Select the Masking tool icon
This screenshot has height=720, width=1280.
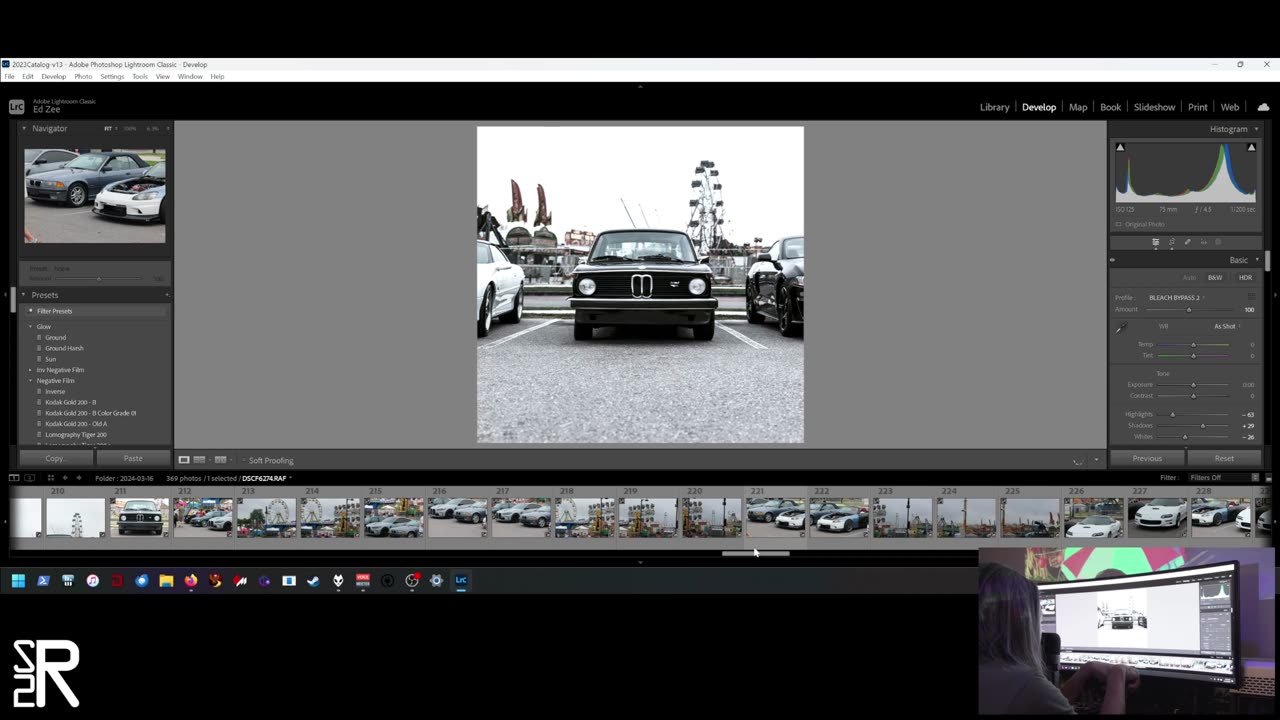1218,242
